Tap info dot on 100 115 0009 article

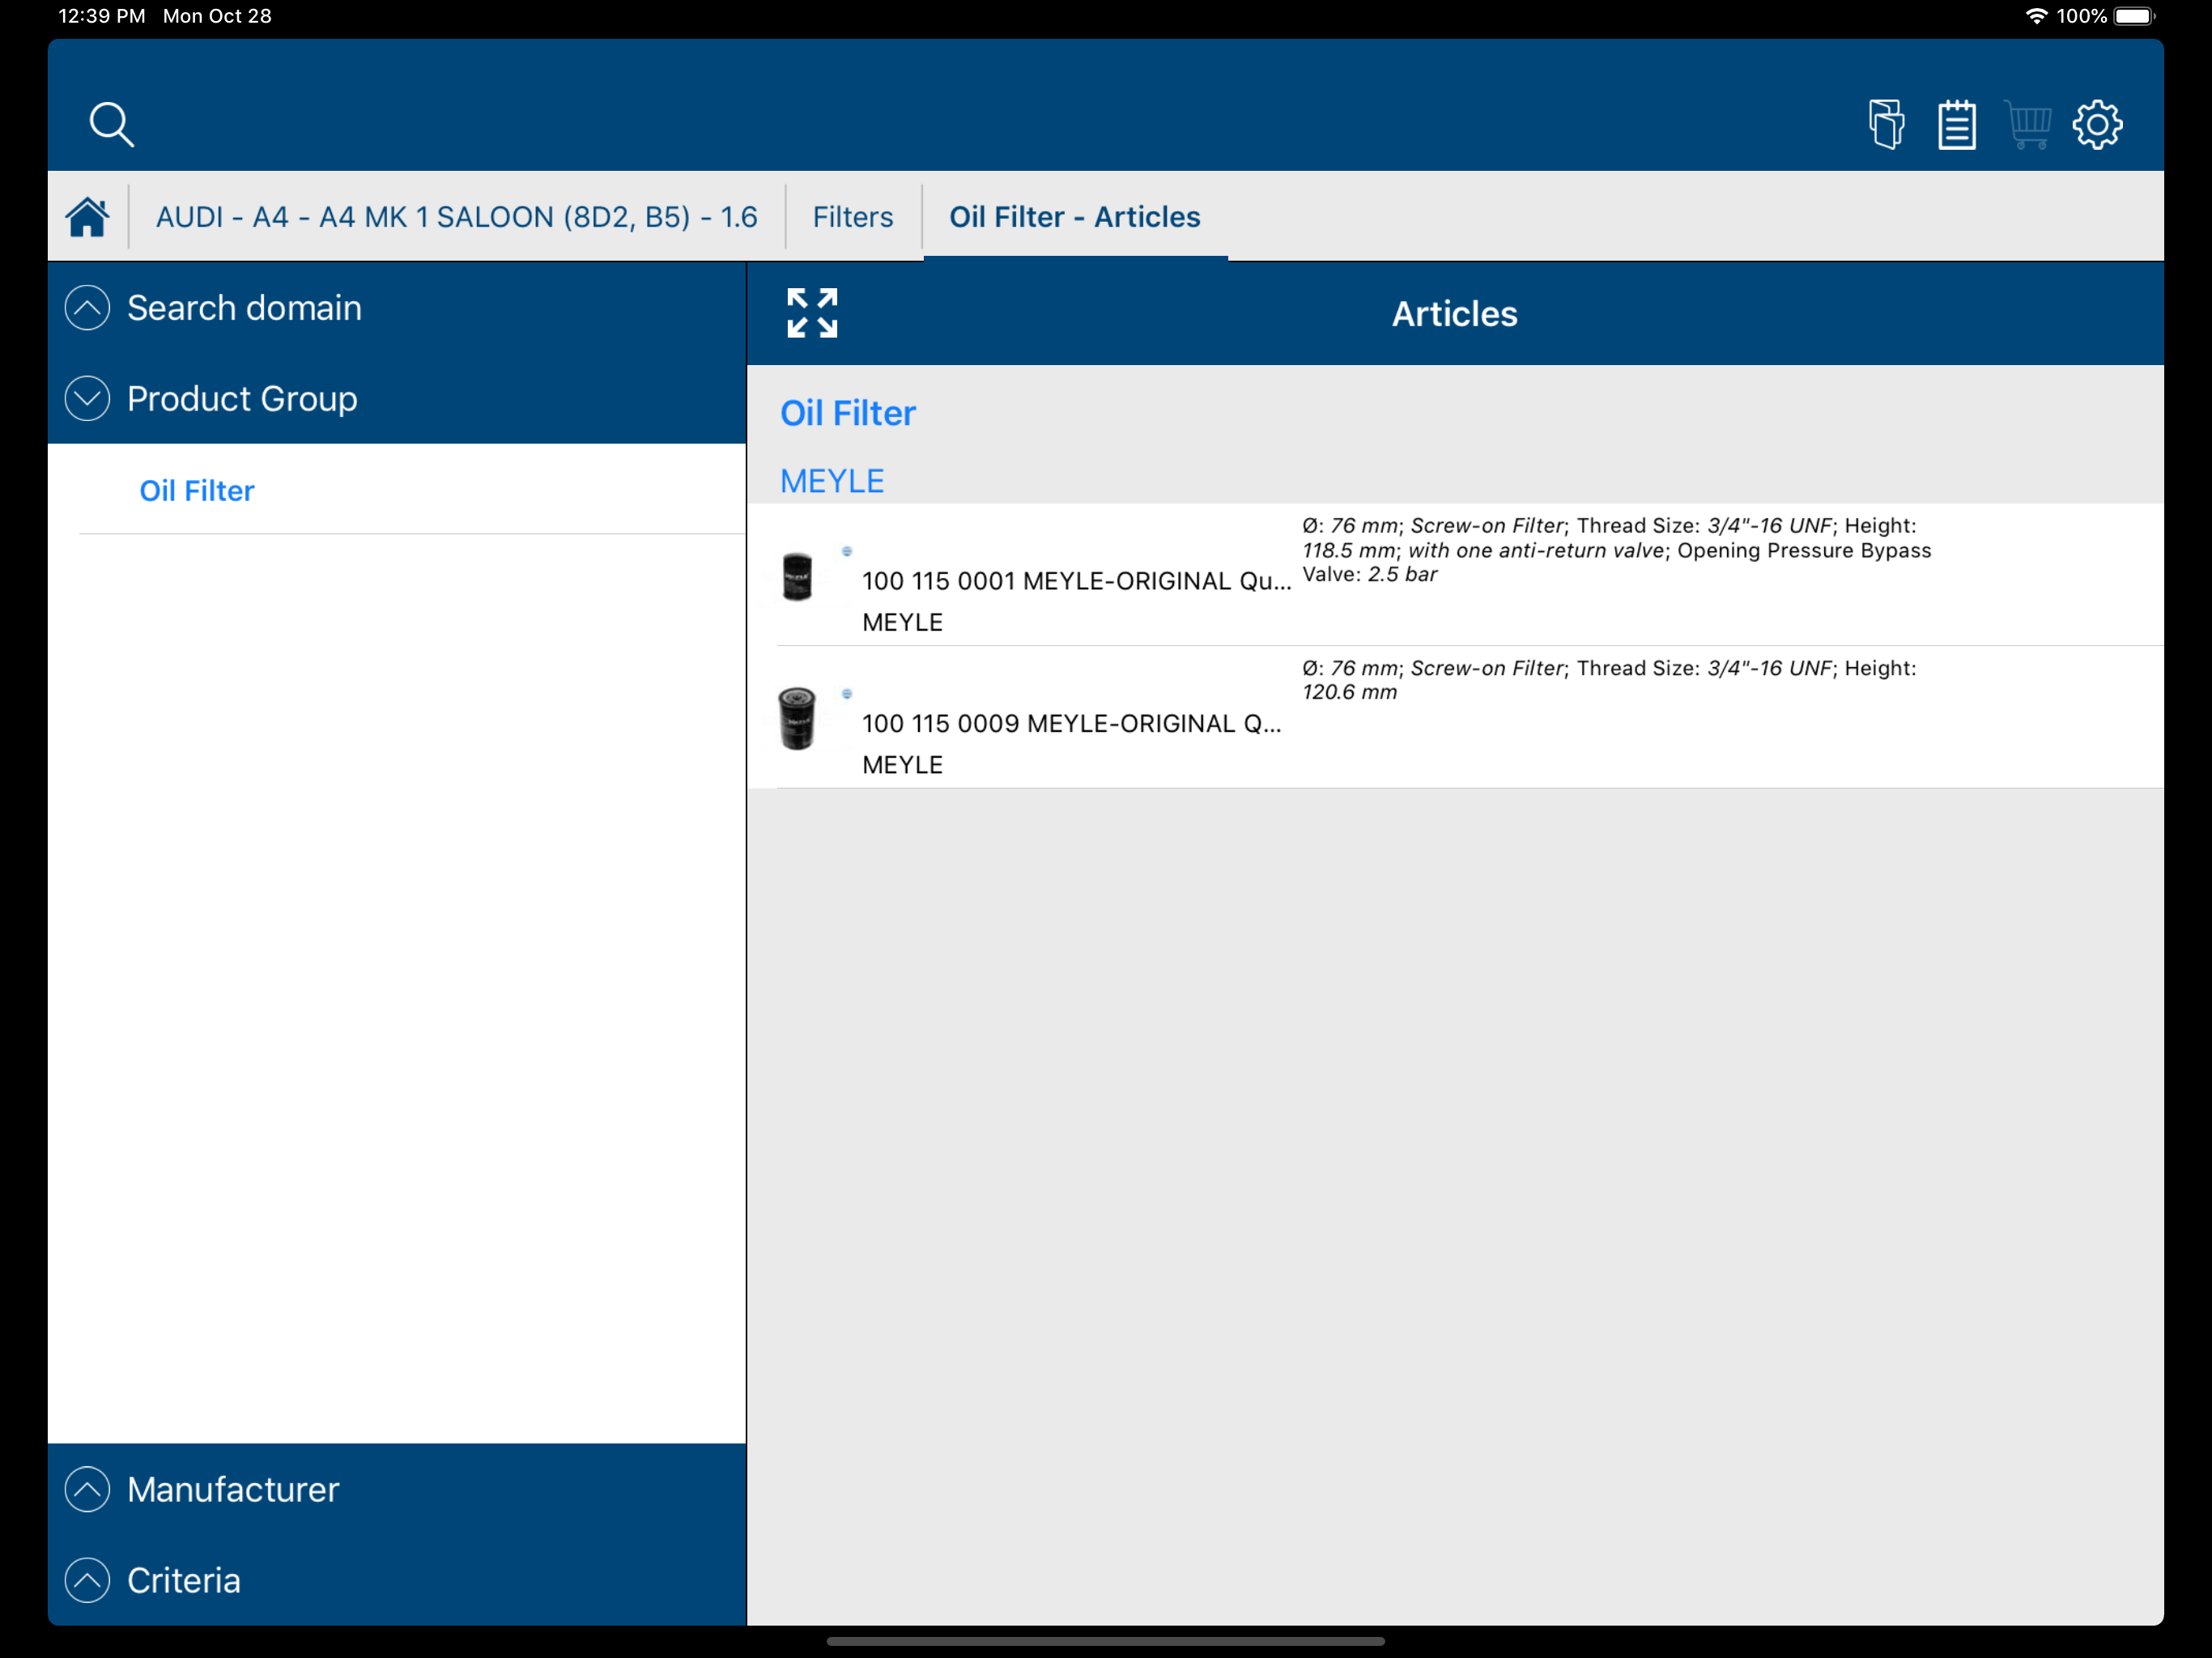point(847,693)
